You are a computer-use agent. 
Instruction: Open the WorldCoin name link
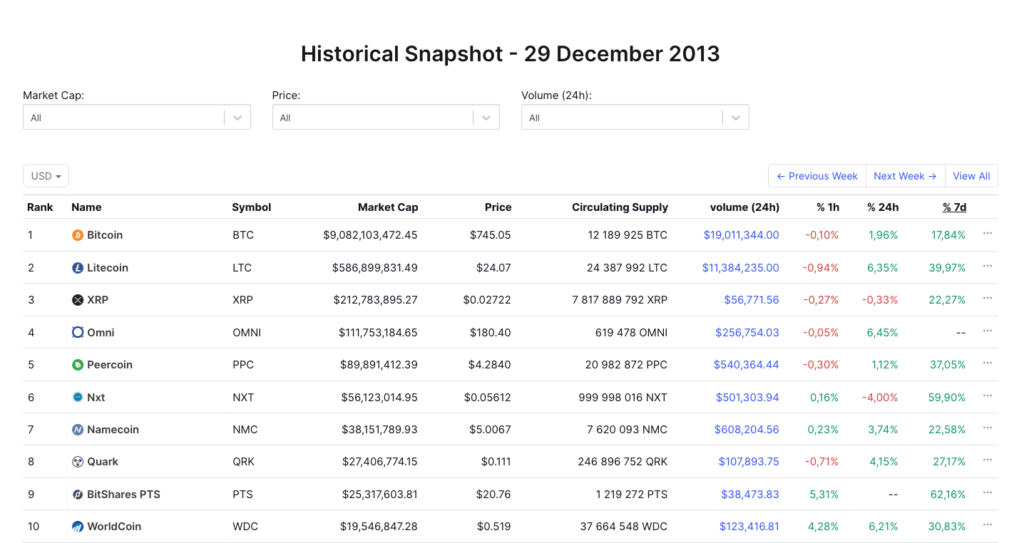(114, 527)
